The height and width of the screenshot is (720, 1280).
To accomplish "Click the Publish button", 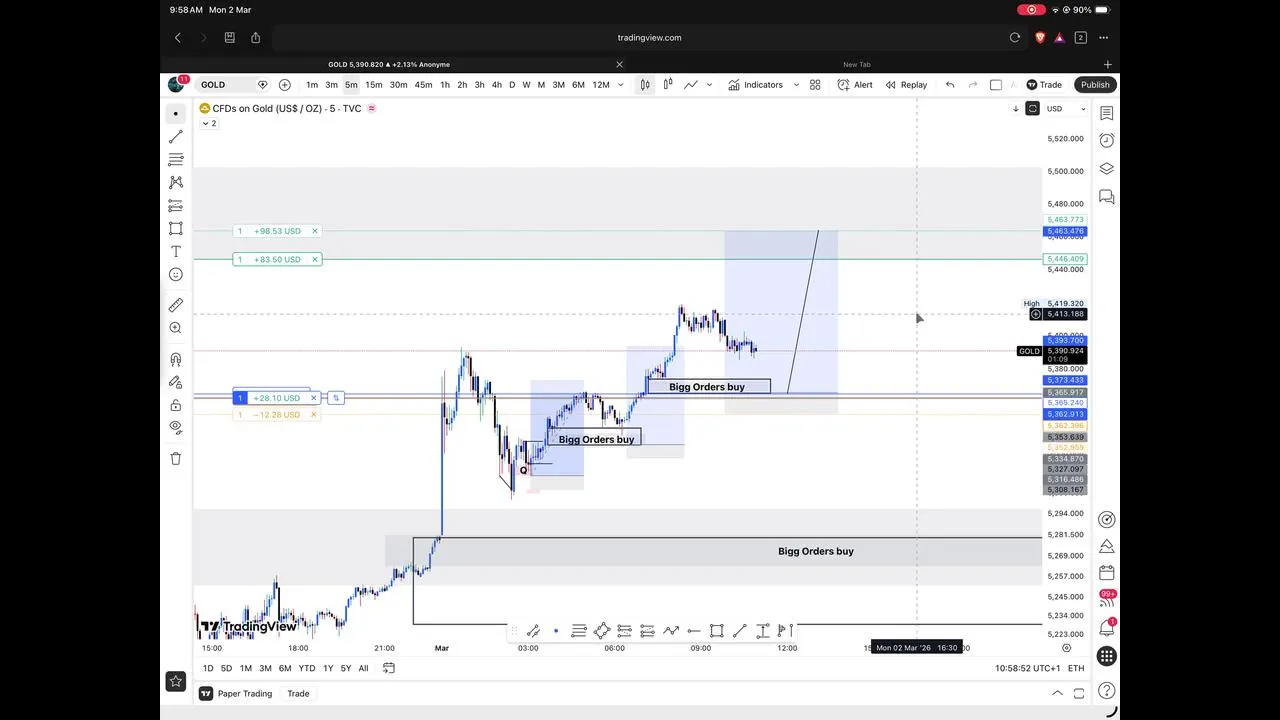I will [1095, 85].
